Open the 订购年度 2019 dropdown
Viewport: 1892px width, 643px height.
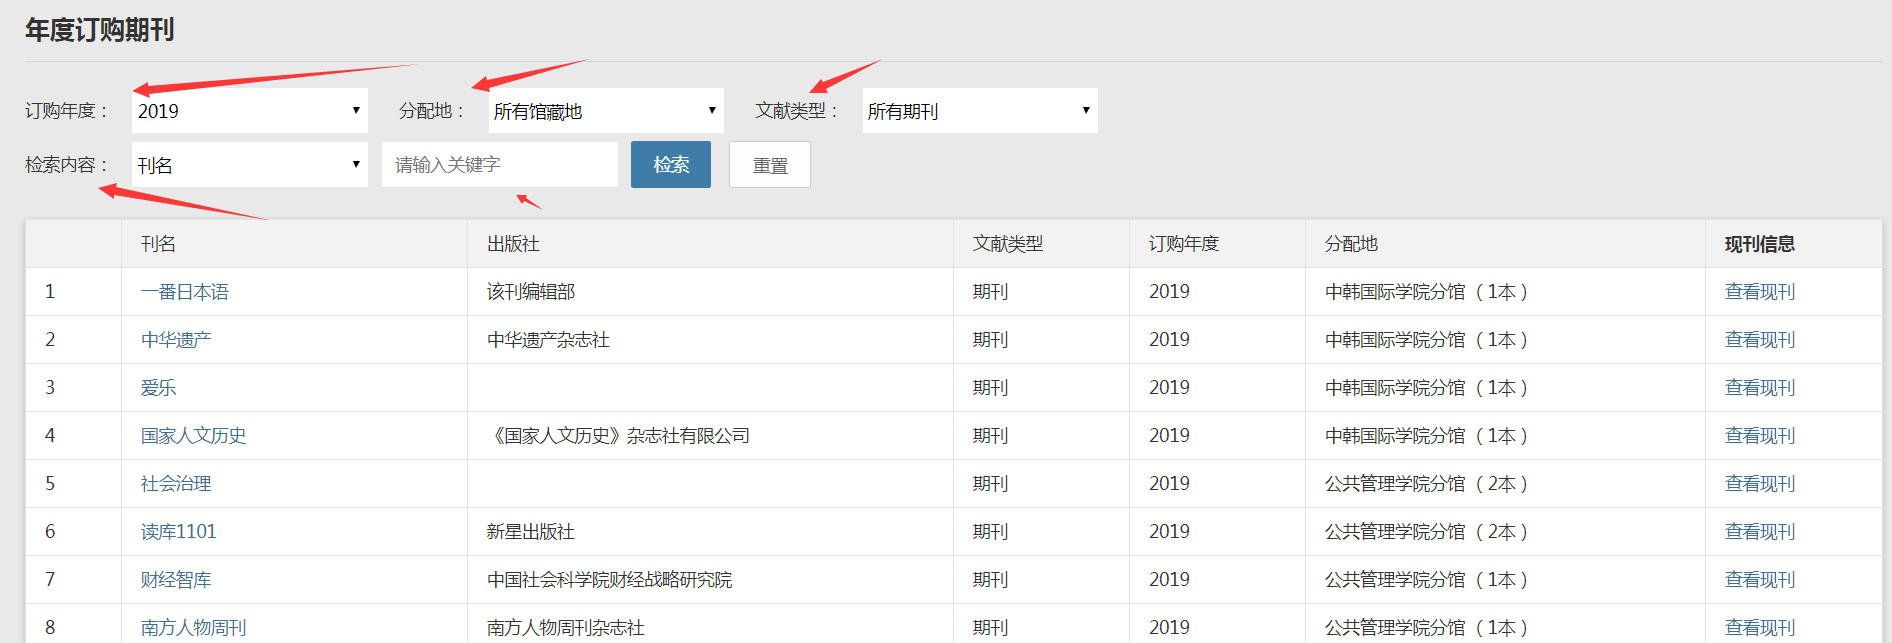[249, 111]
